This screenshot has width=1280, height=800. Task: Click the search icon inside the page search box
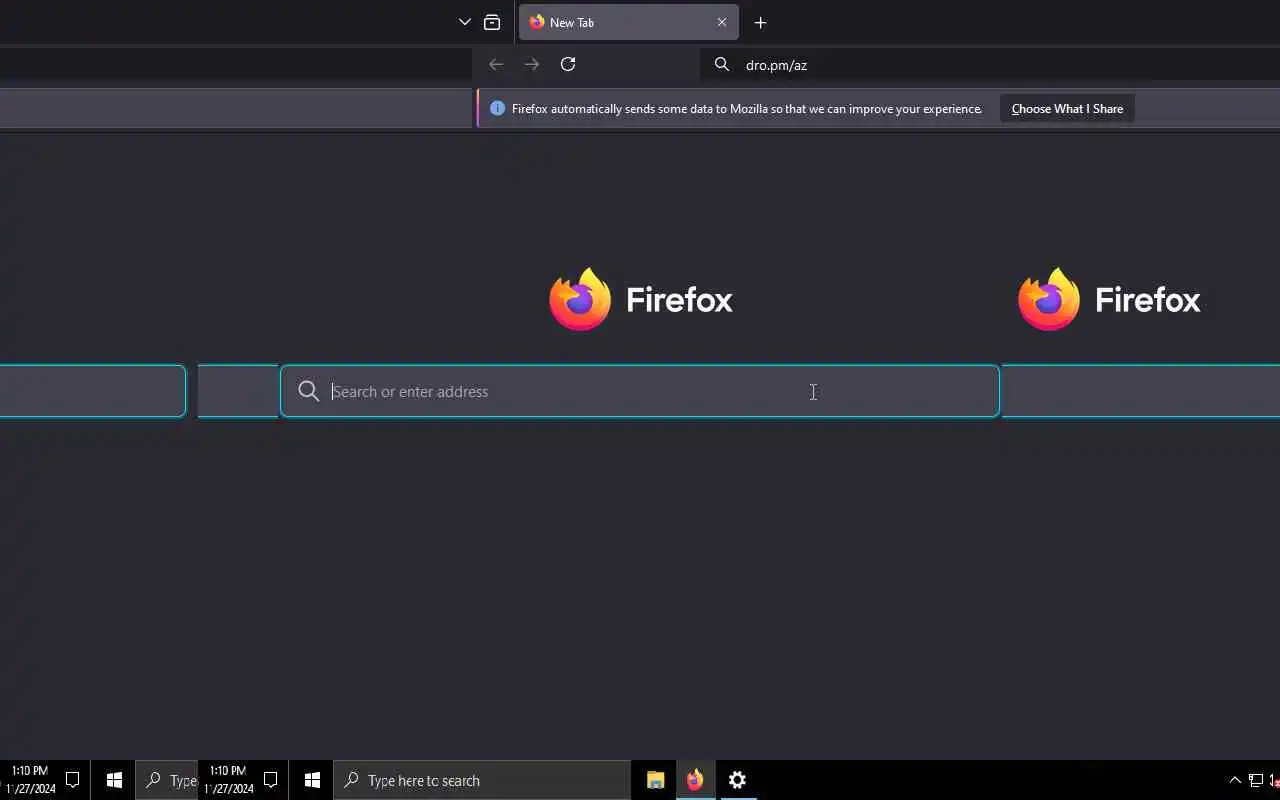(309, 391)
